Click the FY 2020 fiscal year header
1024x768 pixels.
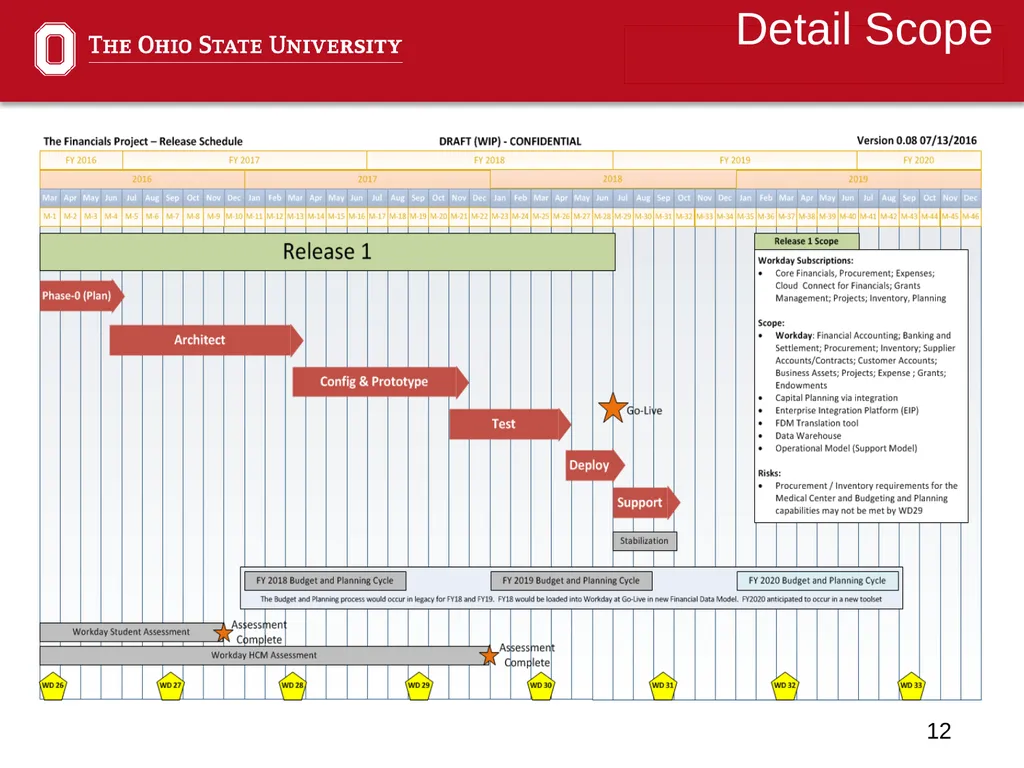(919, 160)
